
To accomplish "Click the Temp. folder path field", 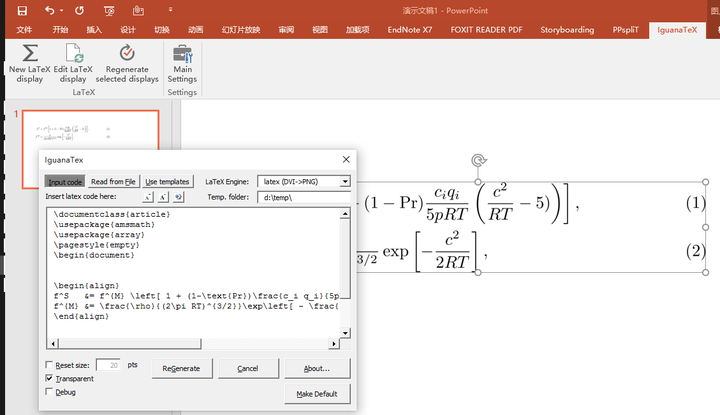I will [304, 197].
